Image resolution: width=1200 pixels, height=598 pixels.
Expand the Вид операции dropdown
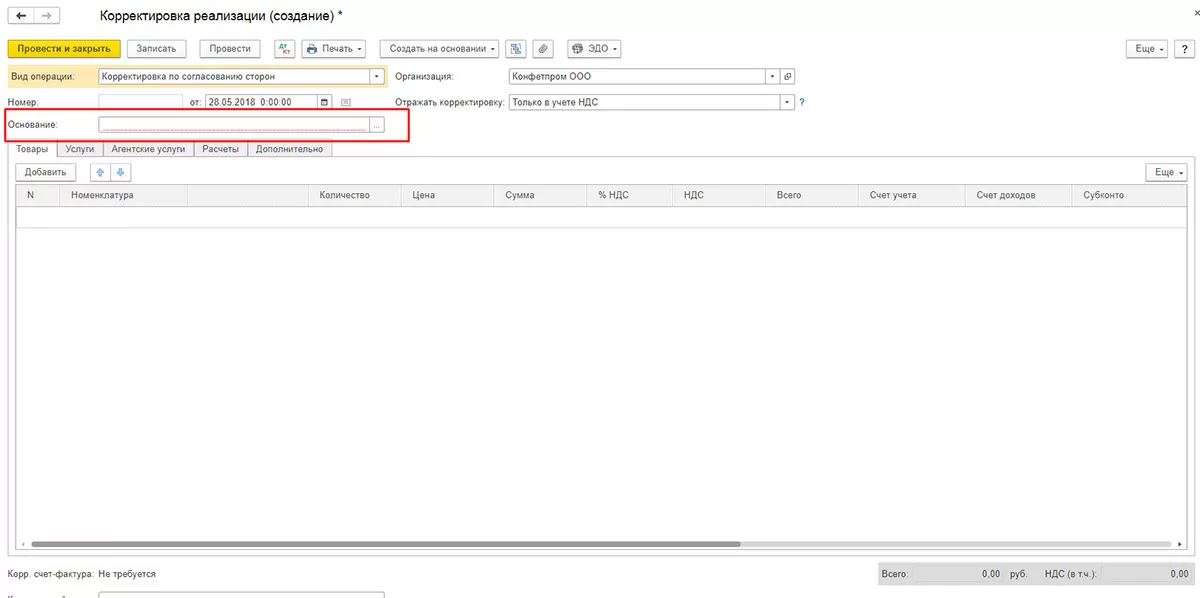377,76
